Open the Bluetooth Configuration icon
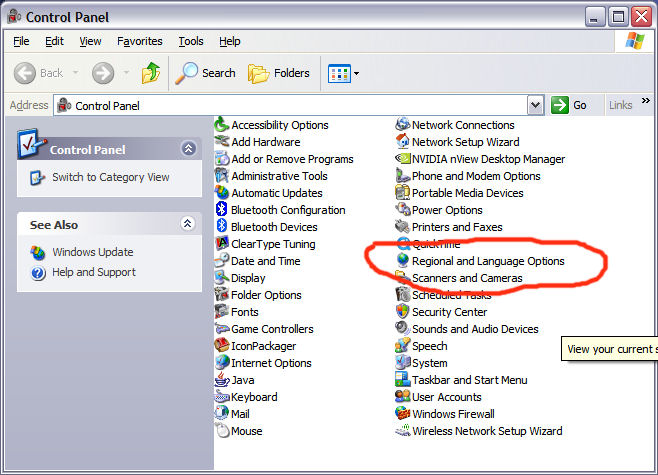This screenshot has height=475, width=658. (221, 210)
